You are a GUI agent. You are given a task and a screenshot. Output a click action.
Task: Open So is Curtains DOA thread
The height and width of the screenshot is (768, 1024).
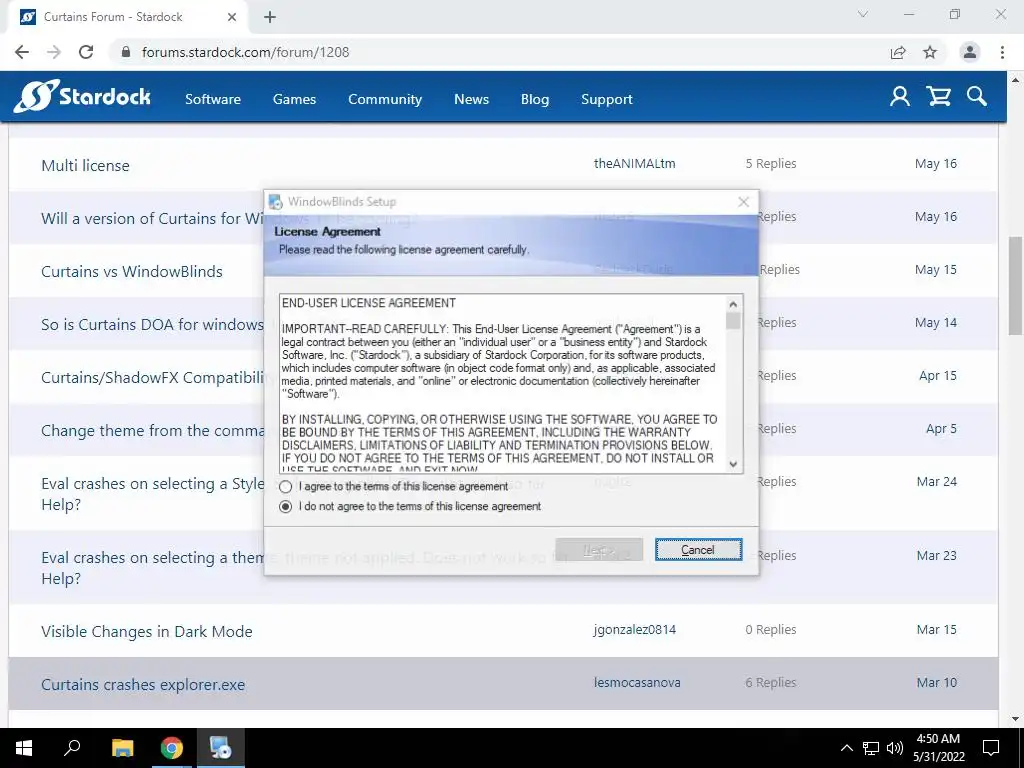152,325
